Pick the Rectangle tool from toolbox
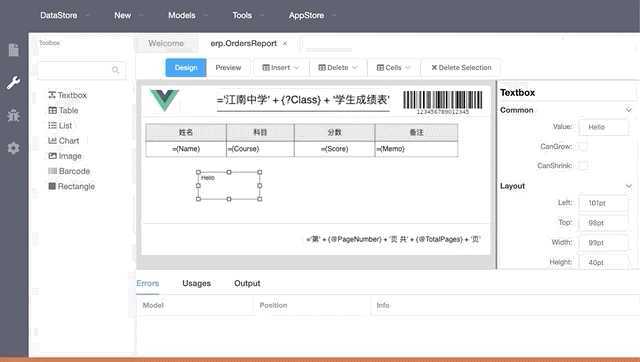The height and width of the screenshot is (362, 640). tap(71, 187)
